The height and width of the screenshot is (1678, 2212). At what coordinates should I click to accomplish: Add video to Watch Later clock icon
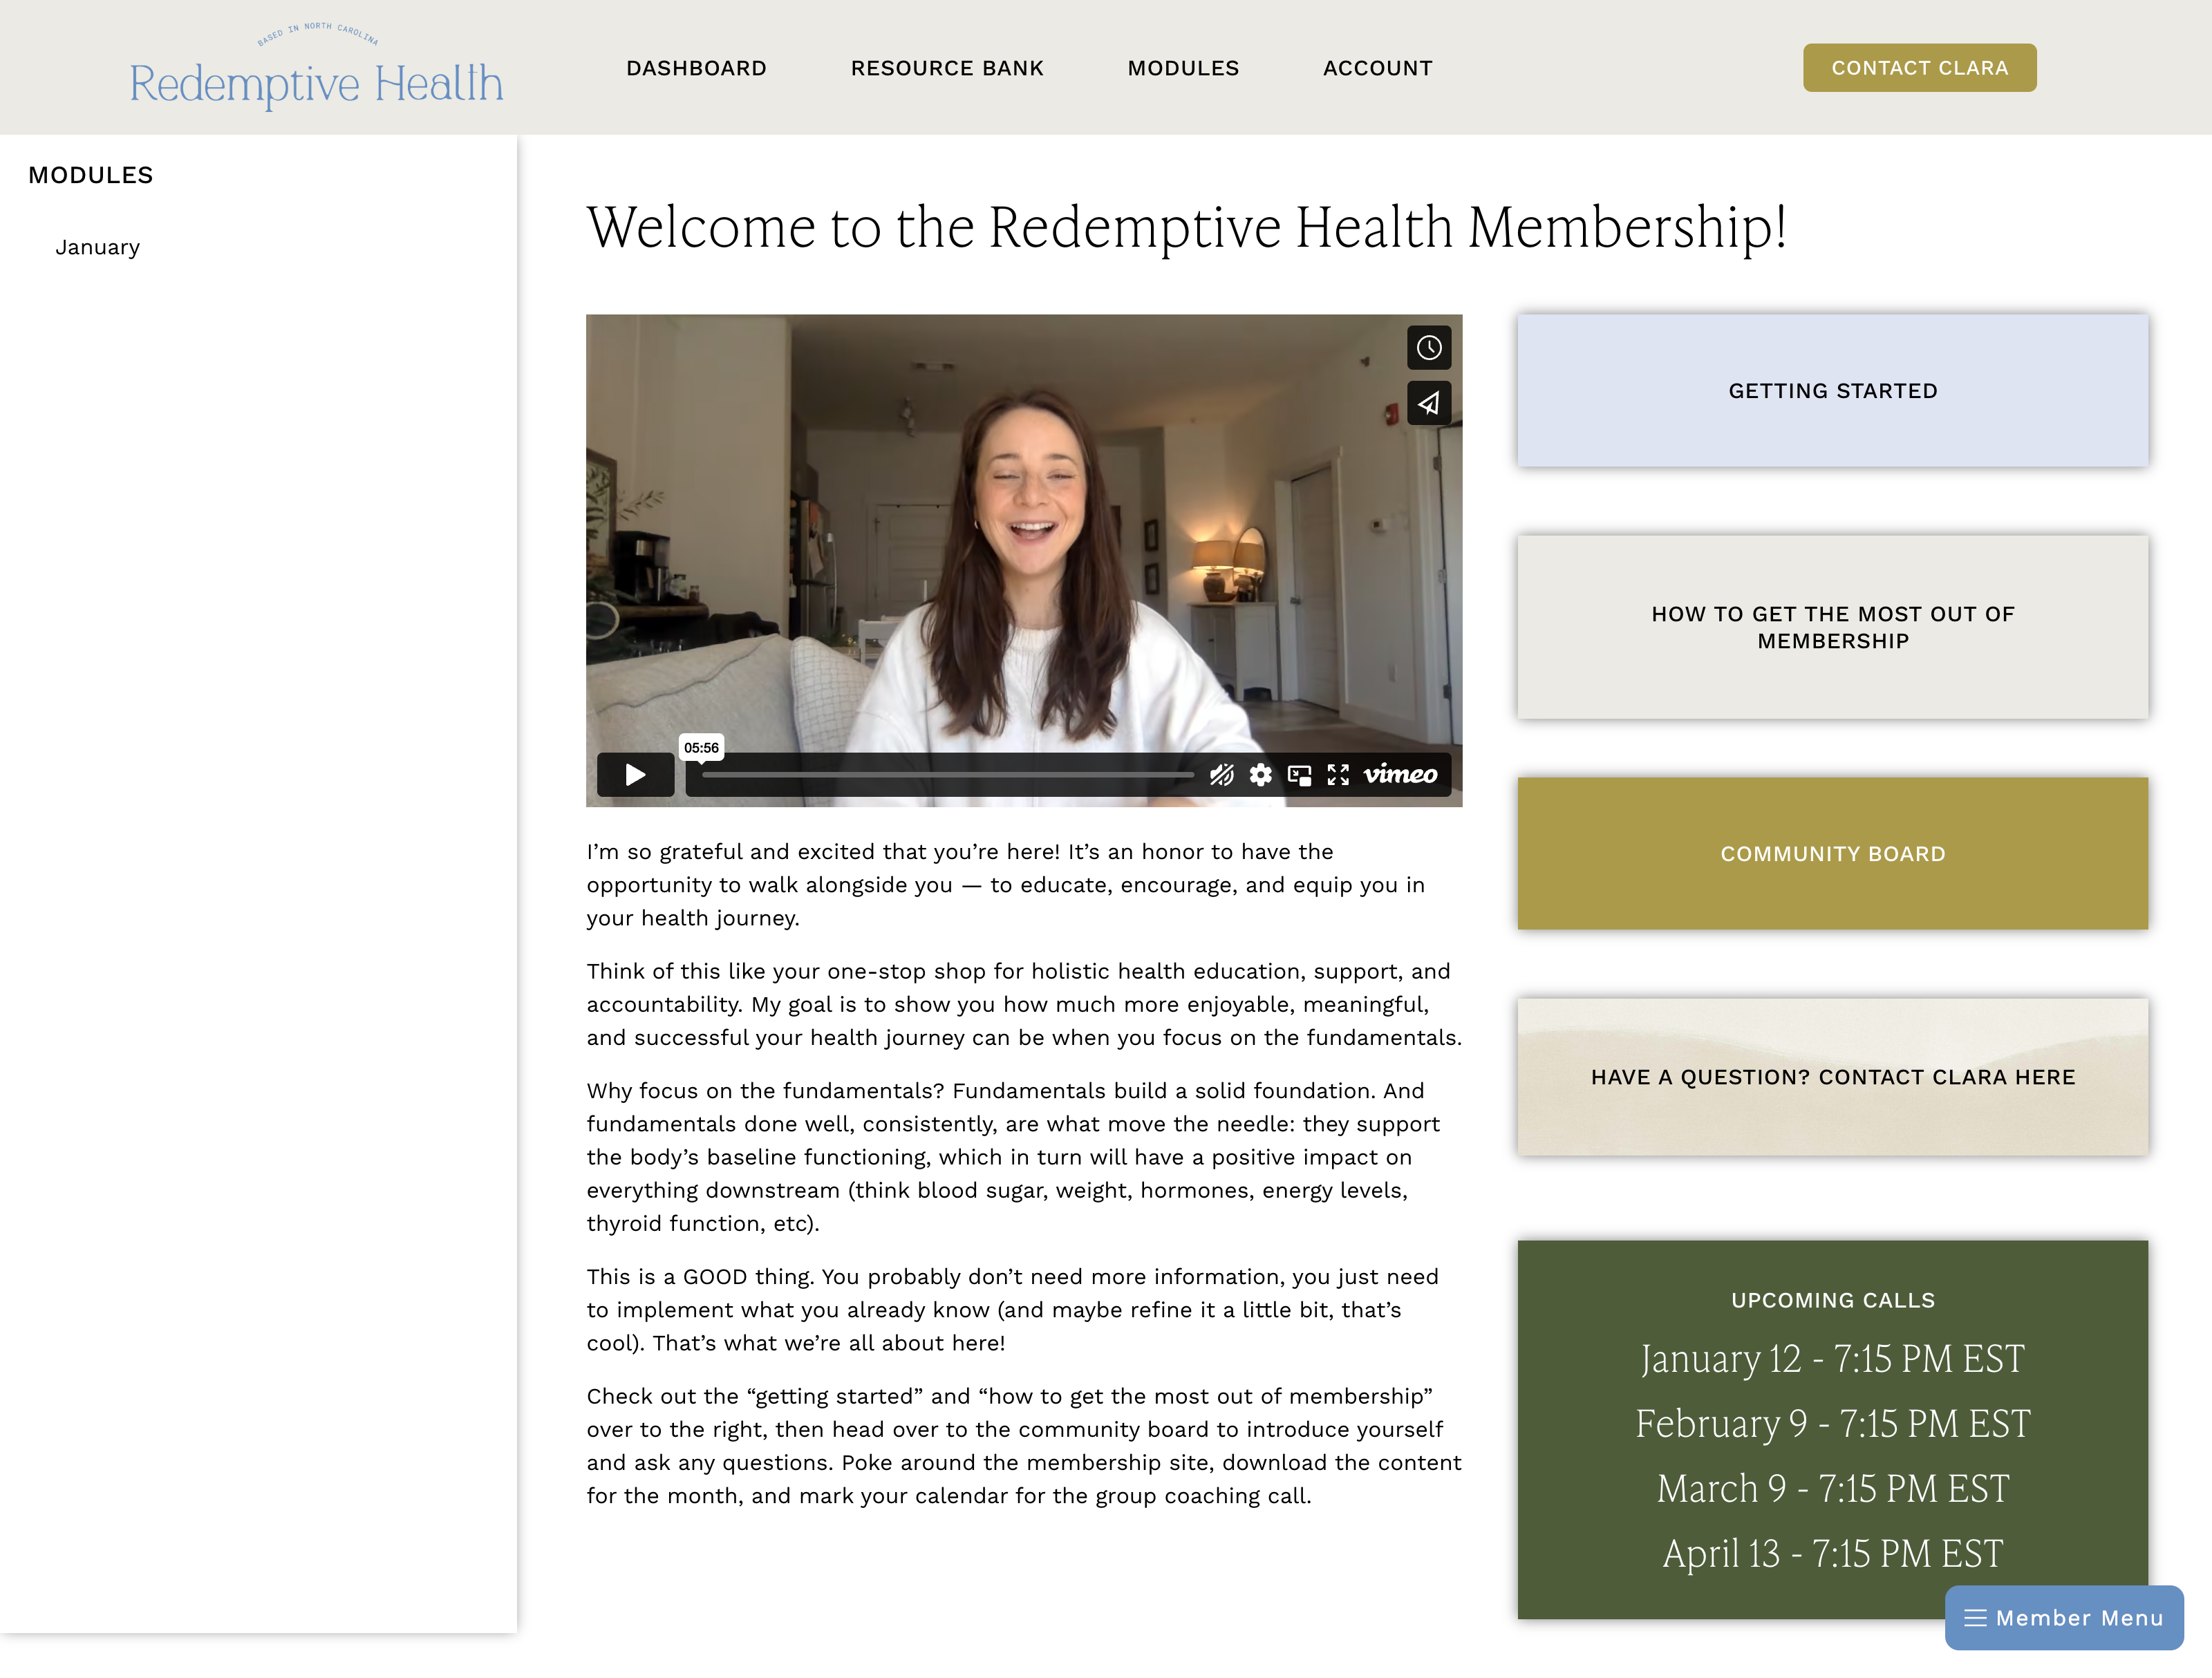click(1429, 348)
